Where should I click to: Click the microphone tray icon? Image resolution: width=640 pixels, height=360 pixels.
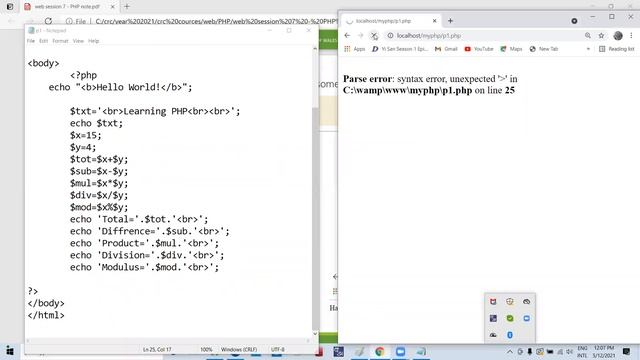pyautogui.click(x=530, y=352)
